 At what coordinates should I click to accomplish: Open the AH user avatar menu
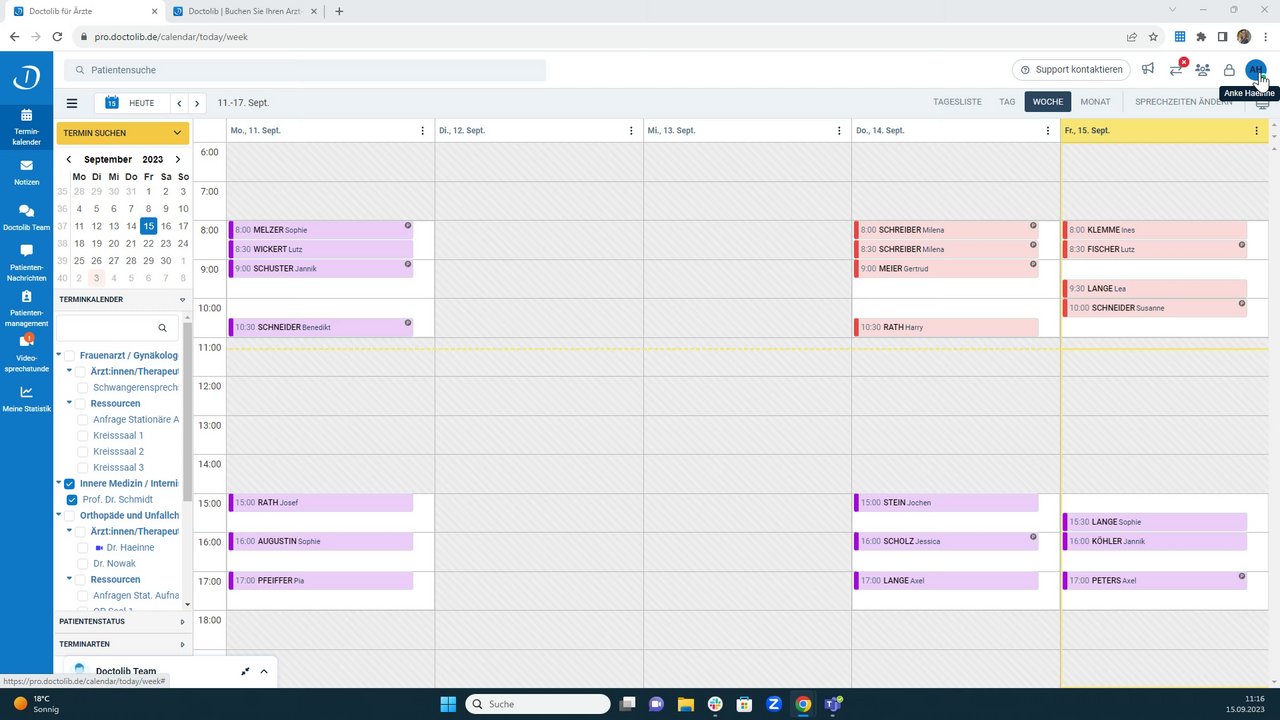tap(1255, 69)
